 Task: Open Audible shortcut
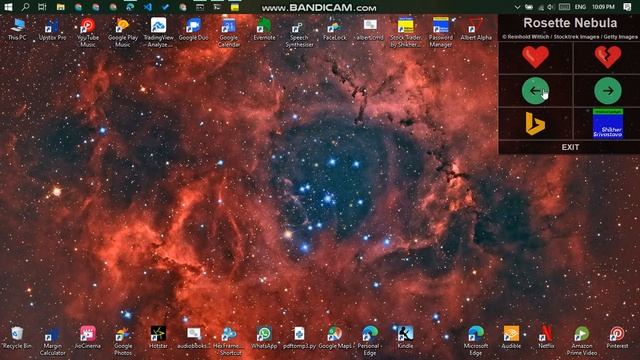click(511, 338)
